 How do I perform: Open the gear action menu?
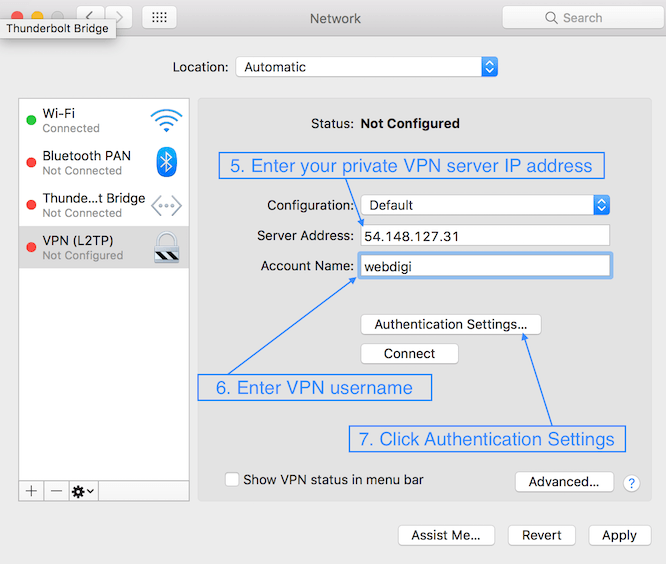[83, 491]
